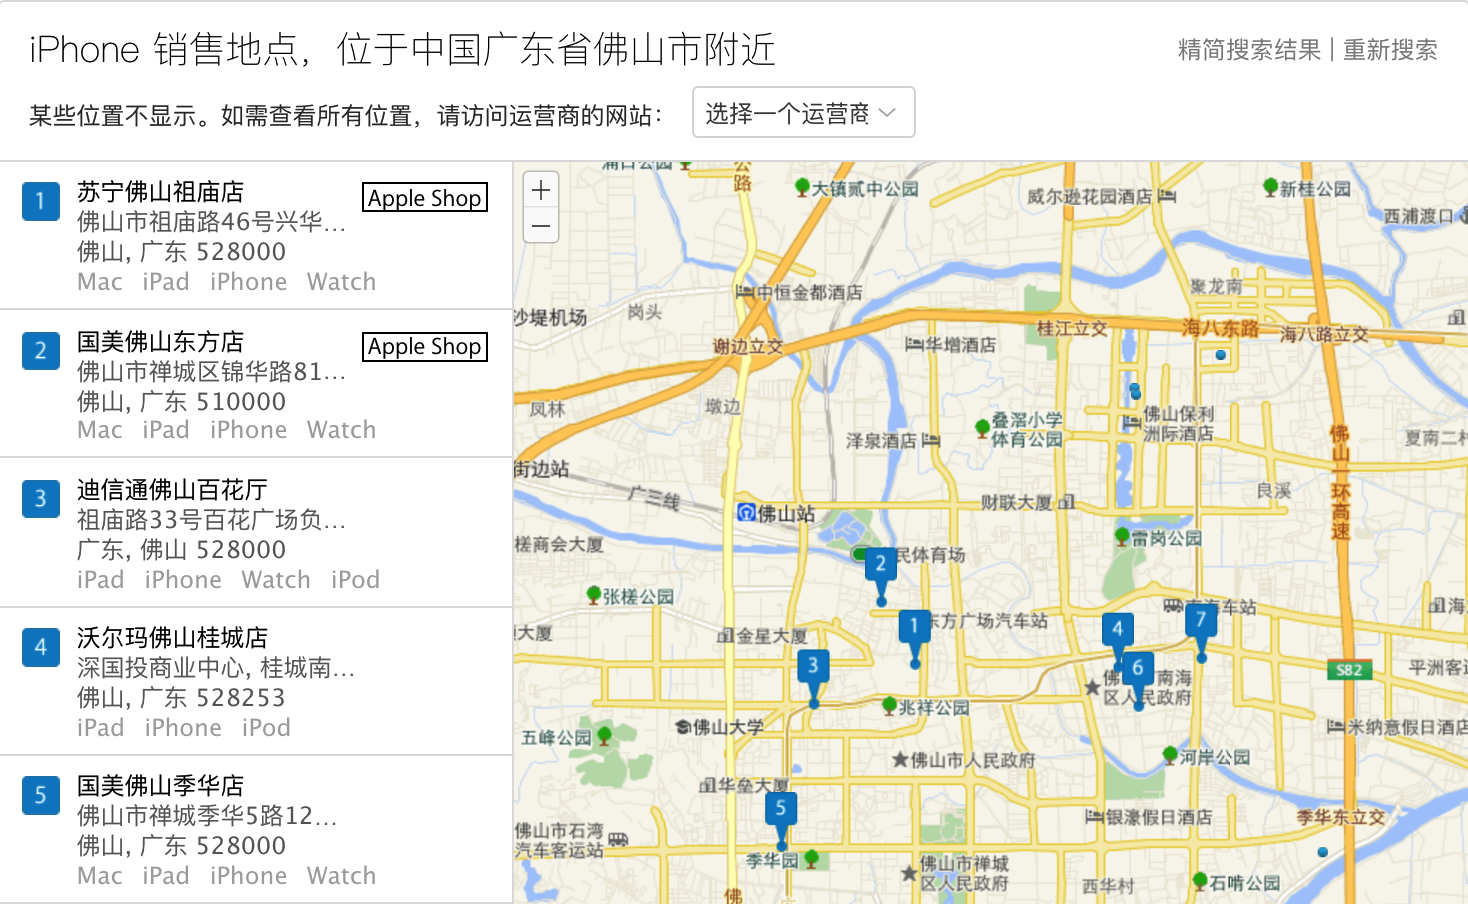Image resolution: width=1468 pixels, height=904 pixels.
Task: Click address 深国投商业中心, 桂城南…
Action: click(x=216, y=668)
